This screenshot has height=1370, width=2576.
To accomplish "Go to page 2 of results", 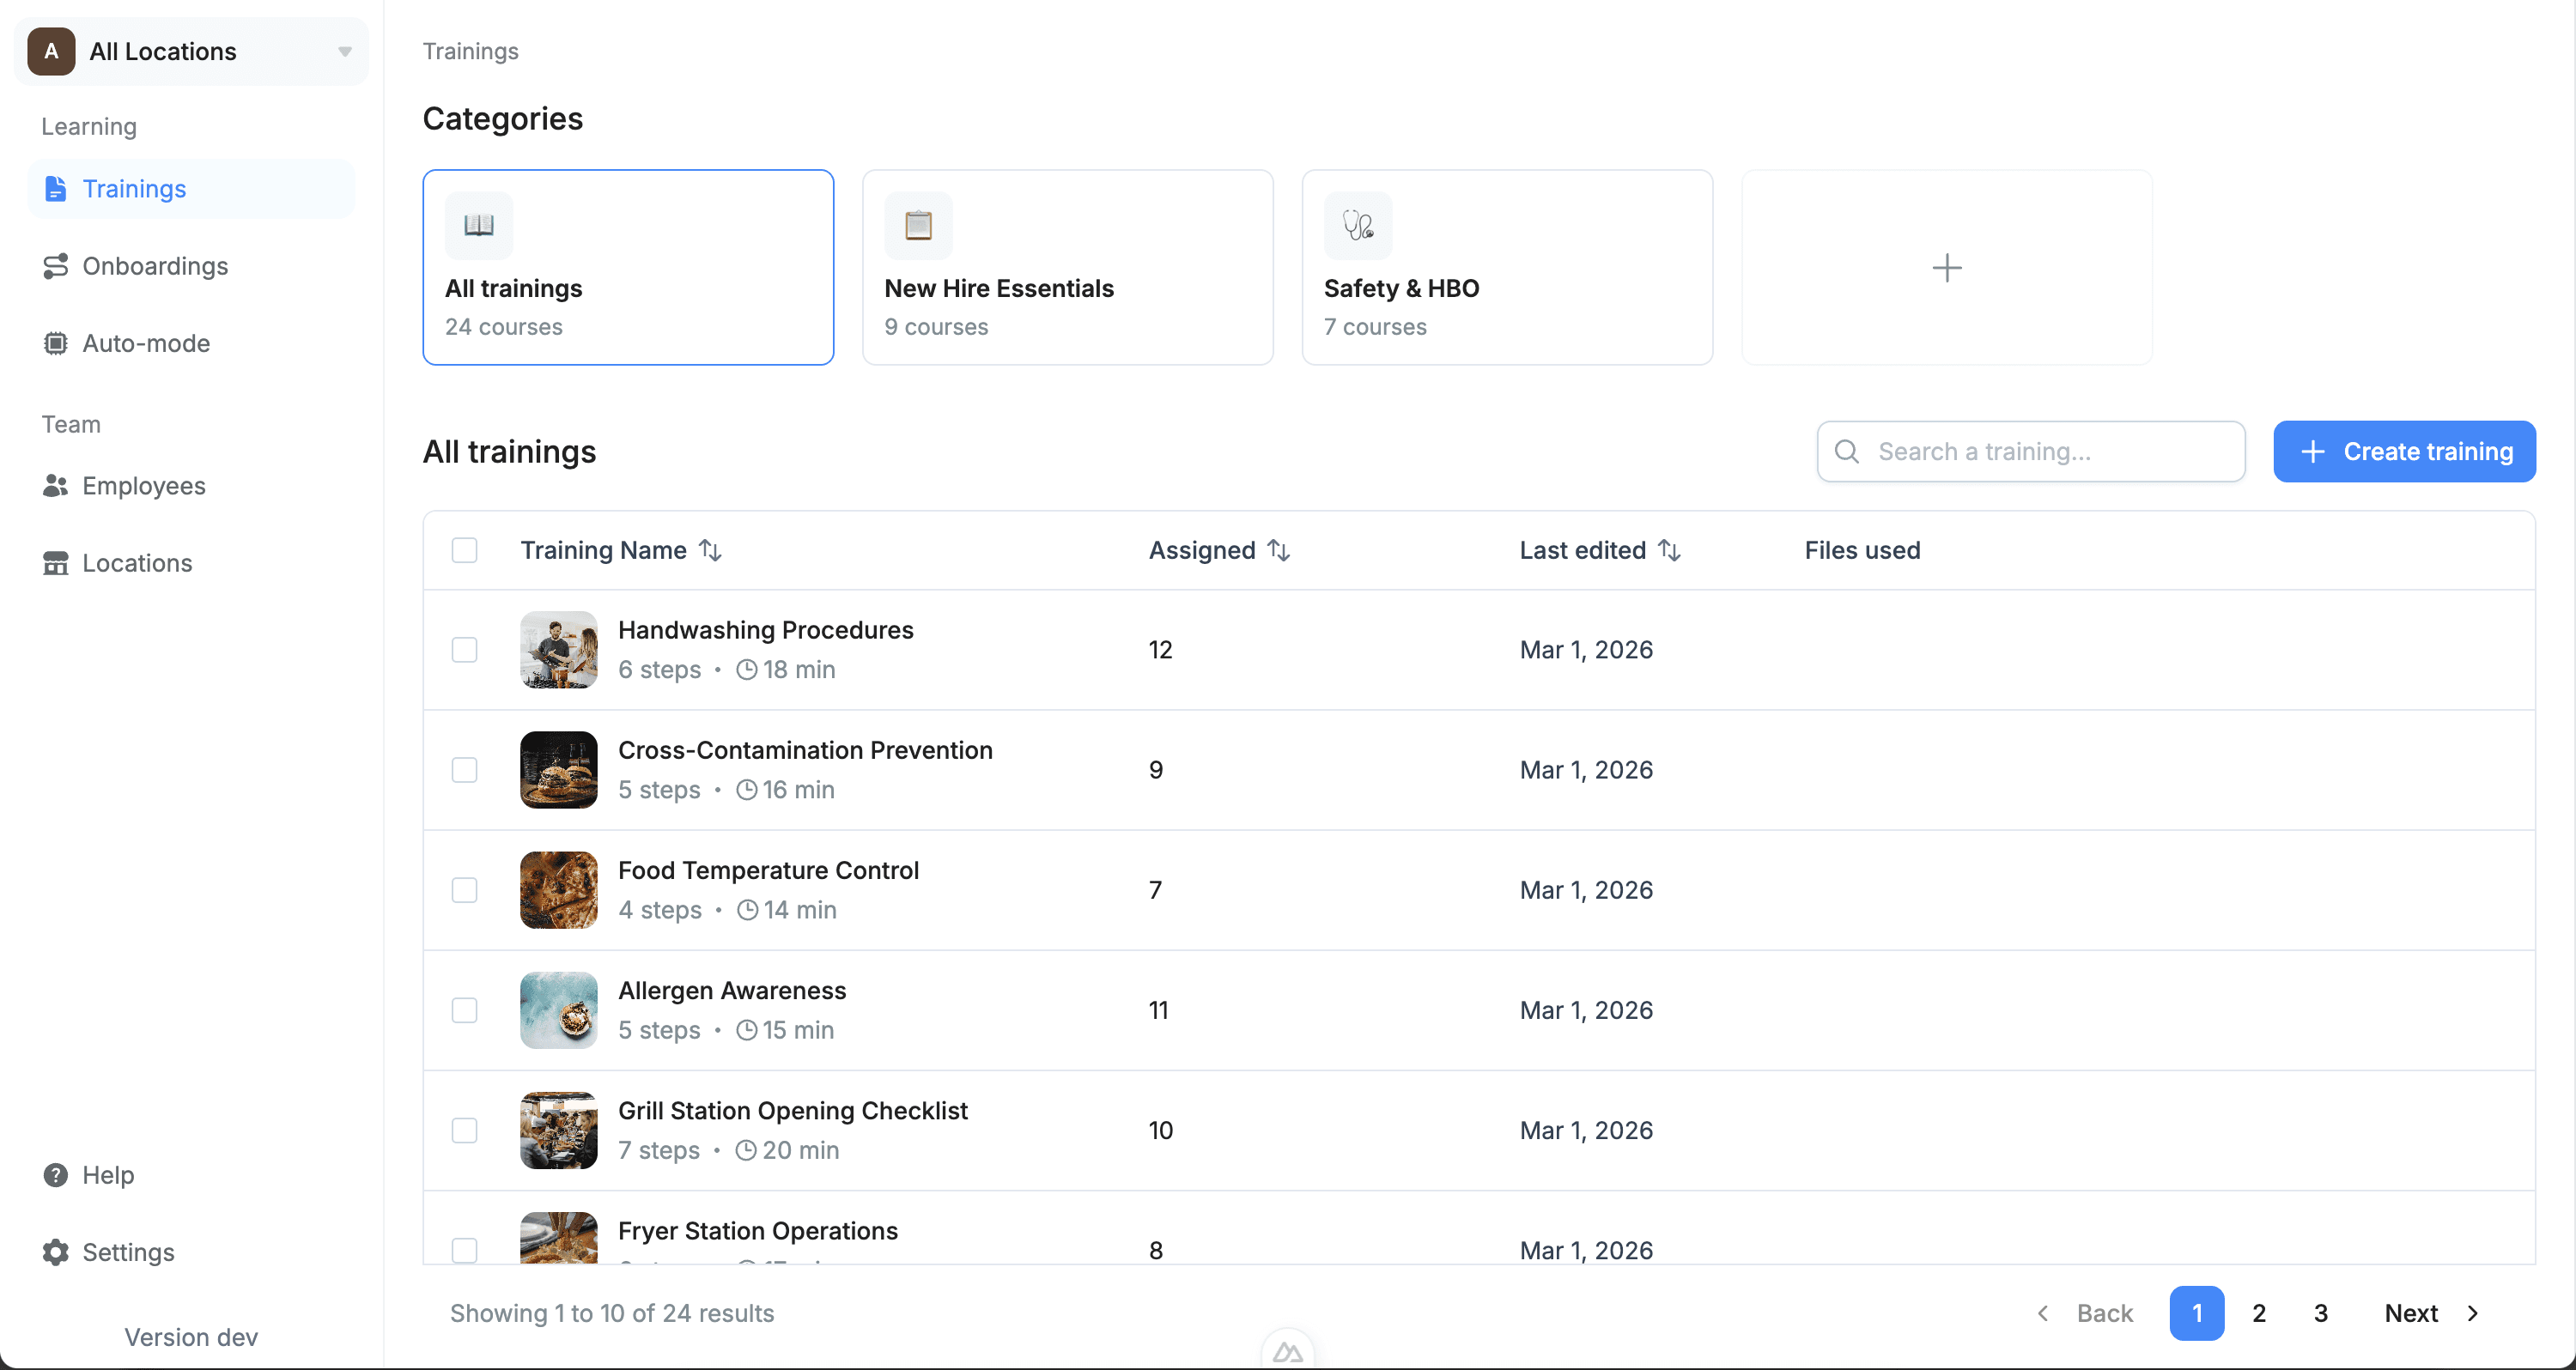I will pos(2258,1313).
